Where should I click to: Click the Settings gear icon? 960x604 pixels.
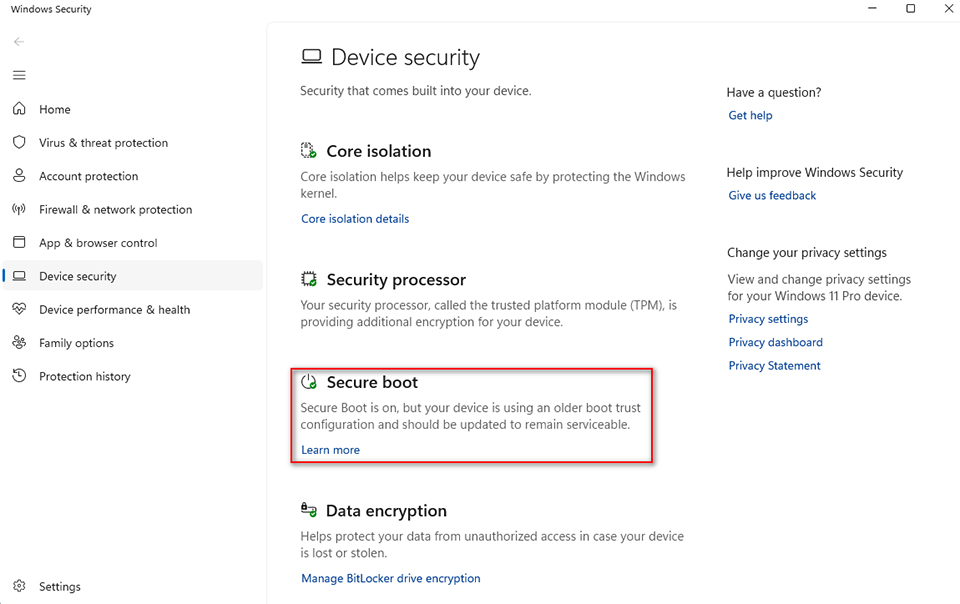tap(19, 586)
